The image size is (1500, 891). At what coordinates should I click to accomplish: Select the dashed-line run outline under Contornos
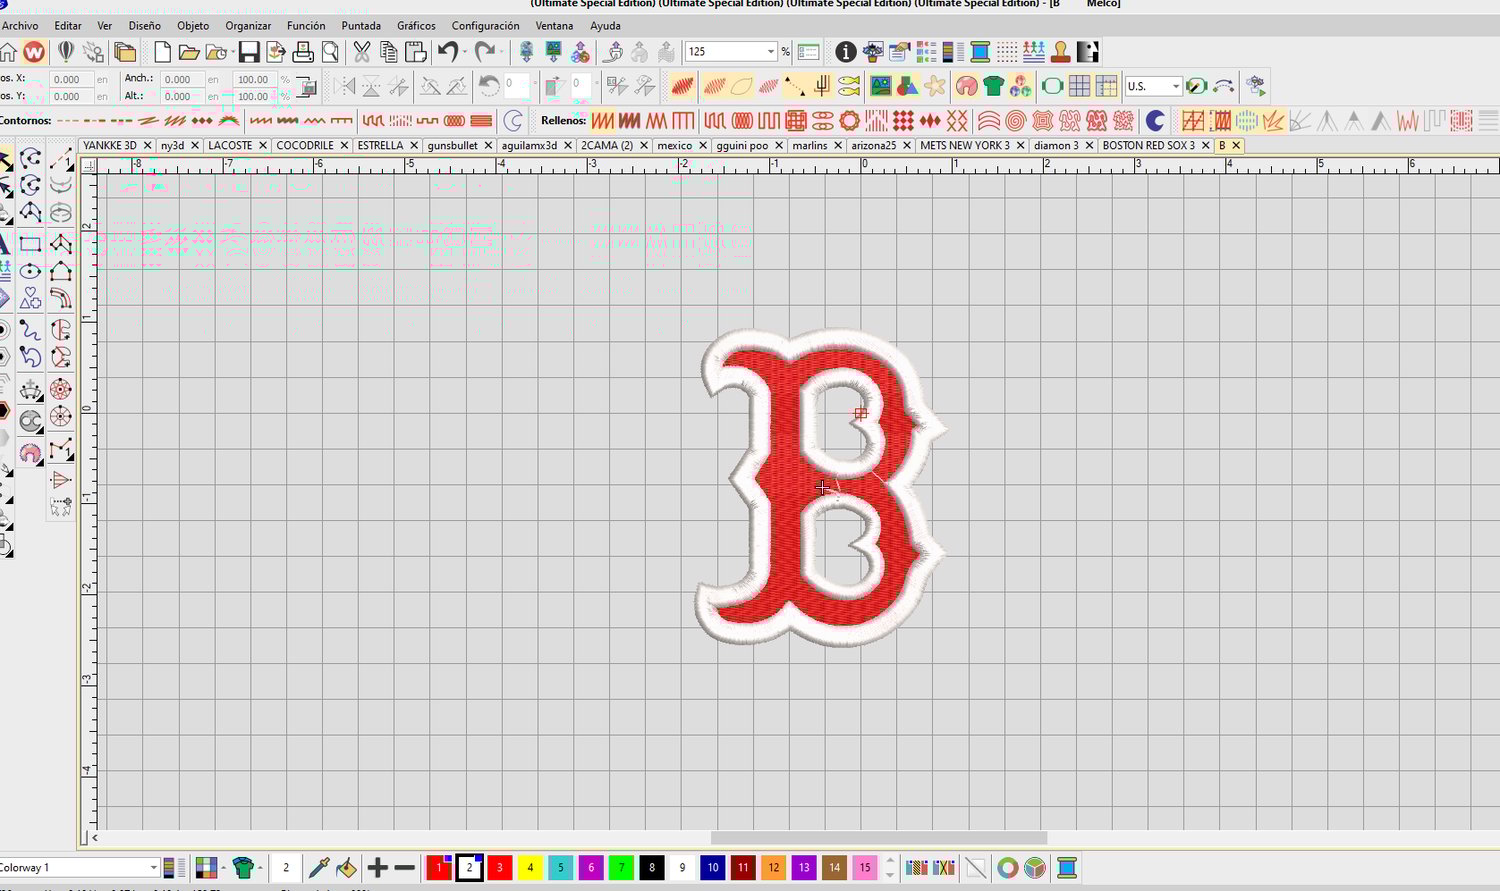coord(68,121)
